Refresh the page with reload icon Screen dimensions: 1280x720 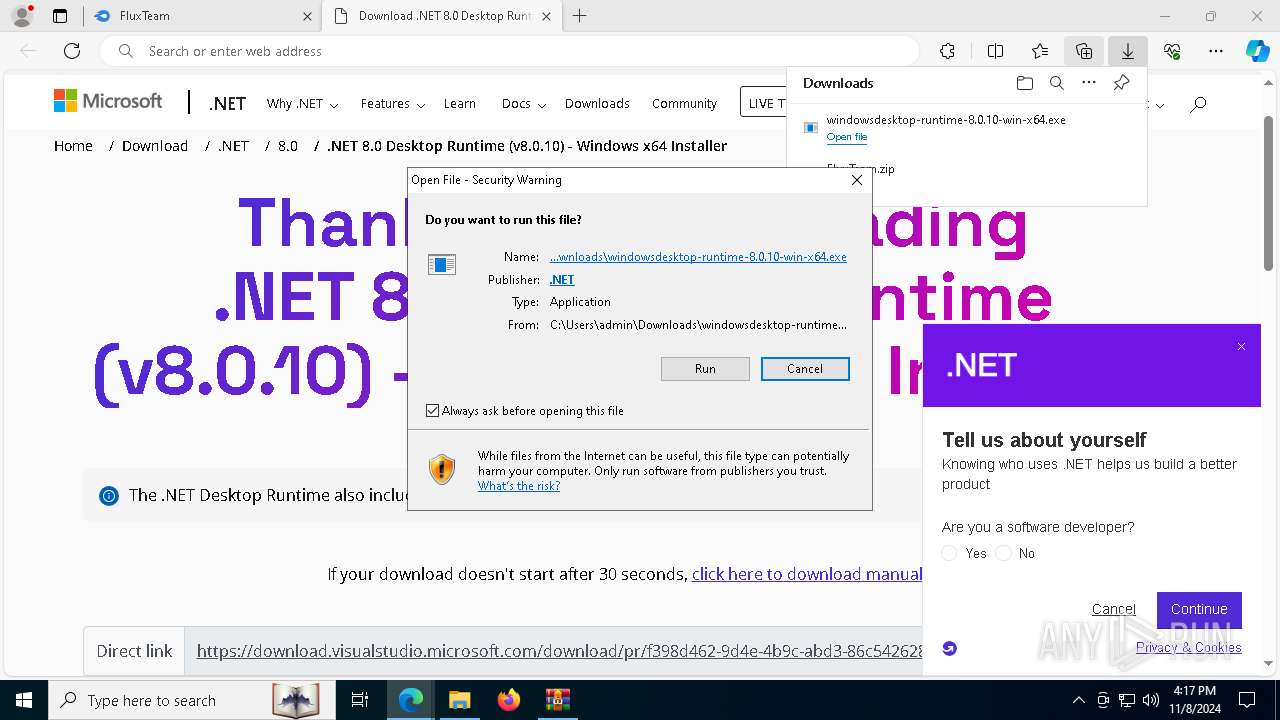click(72, 51)
